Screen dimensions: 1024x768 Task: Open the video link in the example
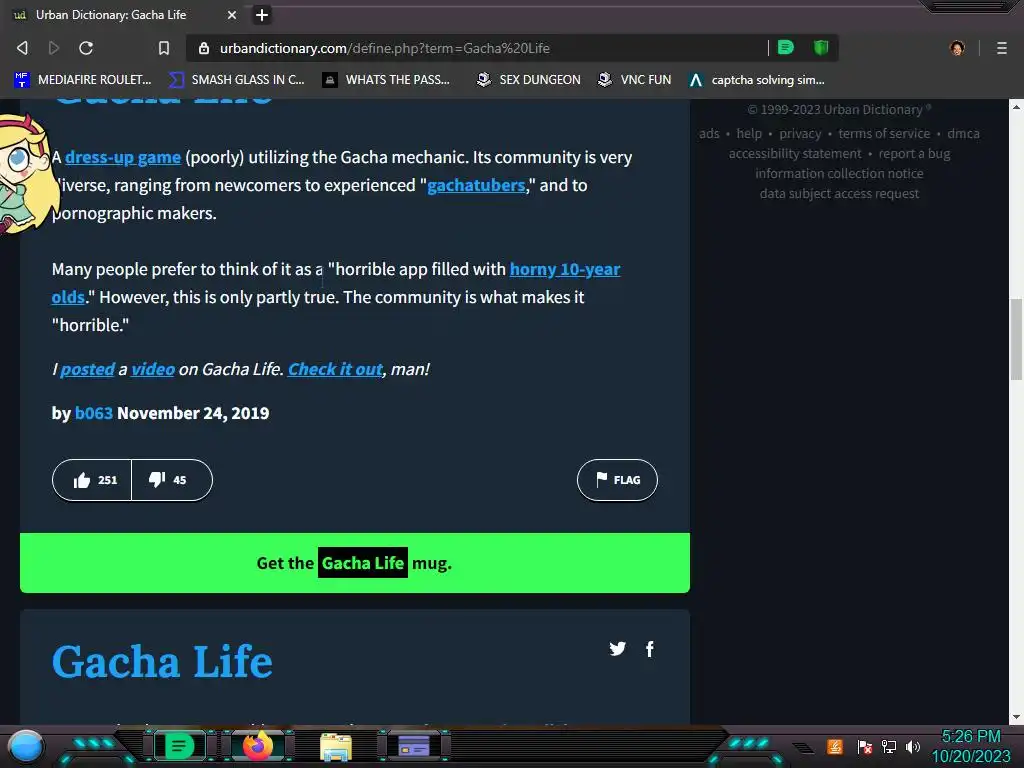tap(153, 370)
